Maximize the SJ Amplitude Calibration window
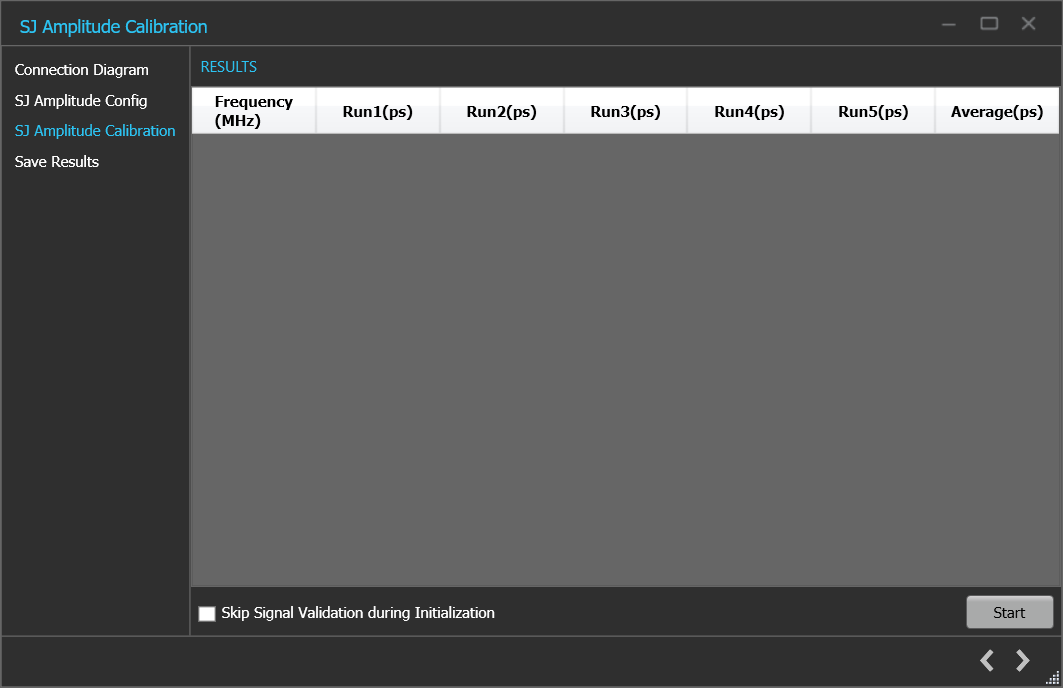Screen dimensions: 1063x688 point(989,23)
